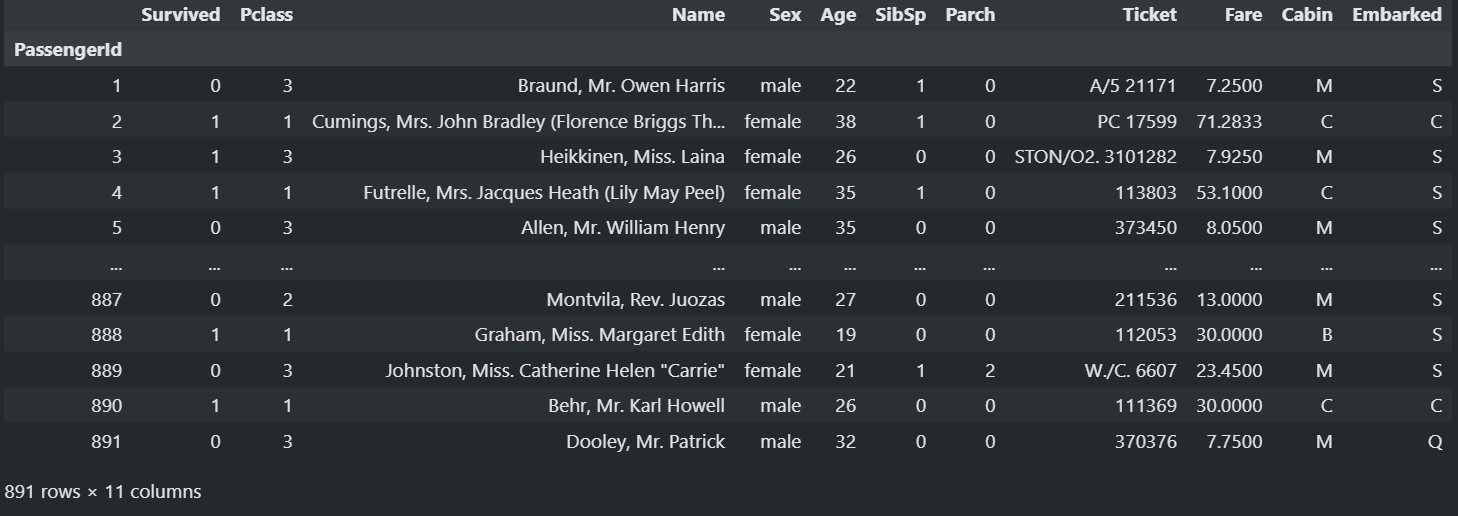Click the SibSp column header

coord(900,15)
